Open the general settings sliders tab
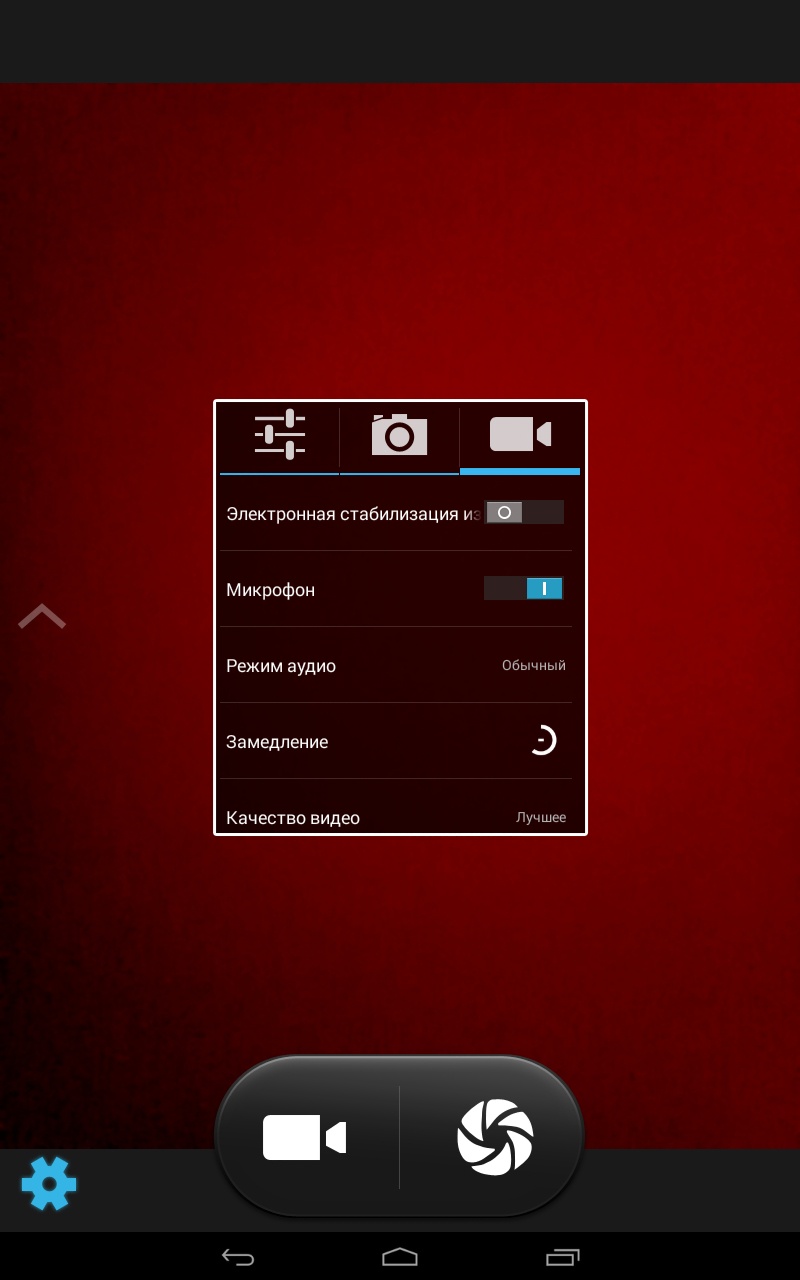 [279, 435]
